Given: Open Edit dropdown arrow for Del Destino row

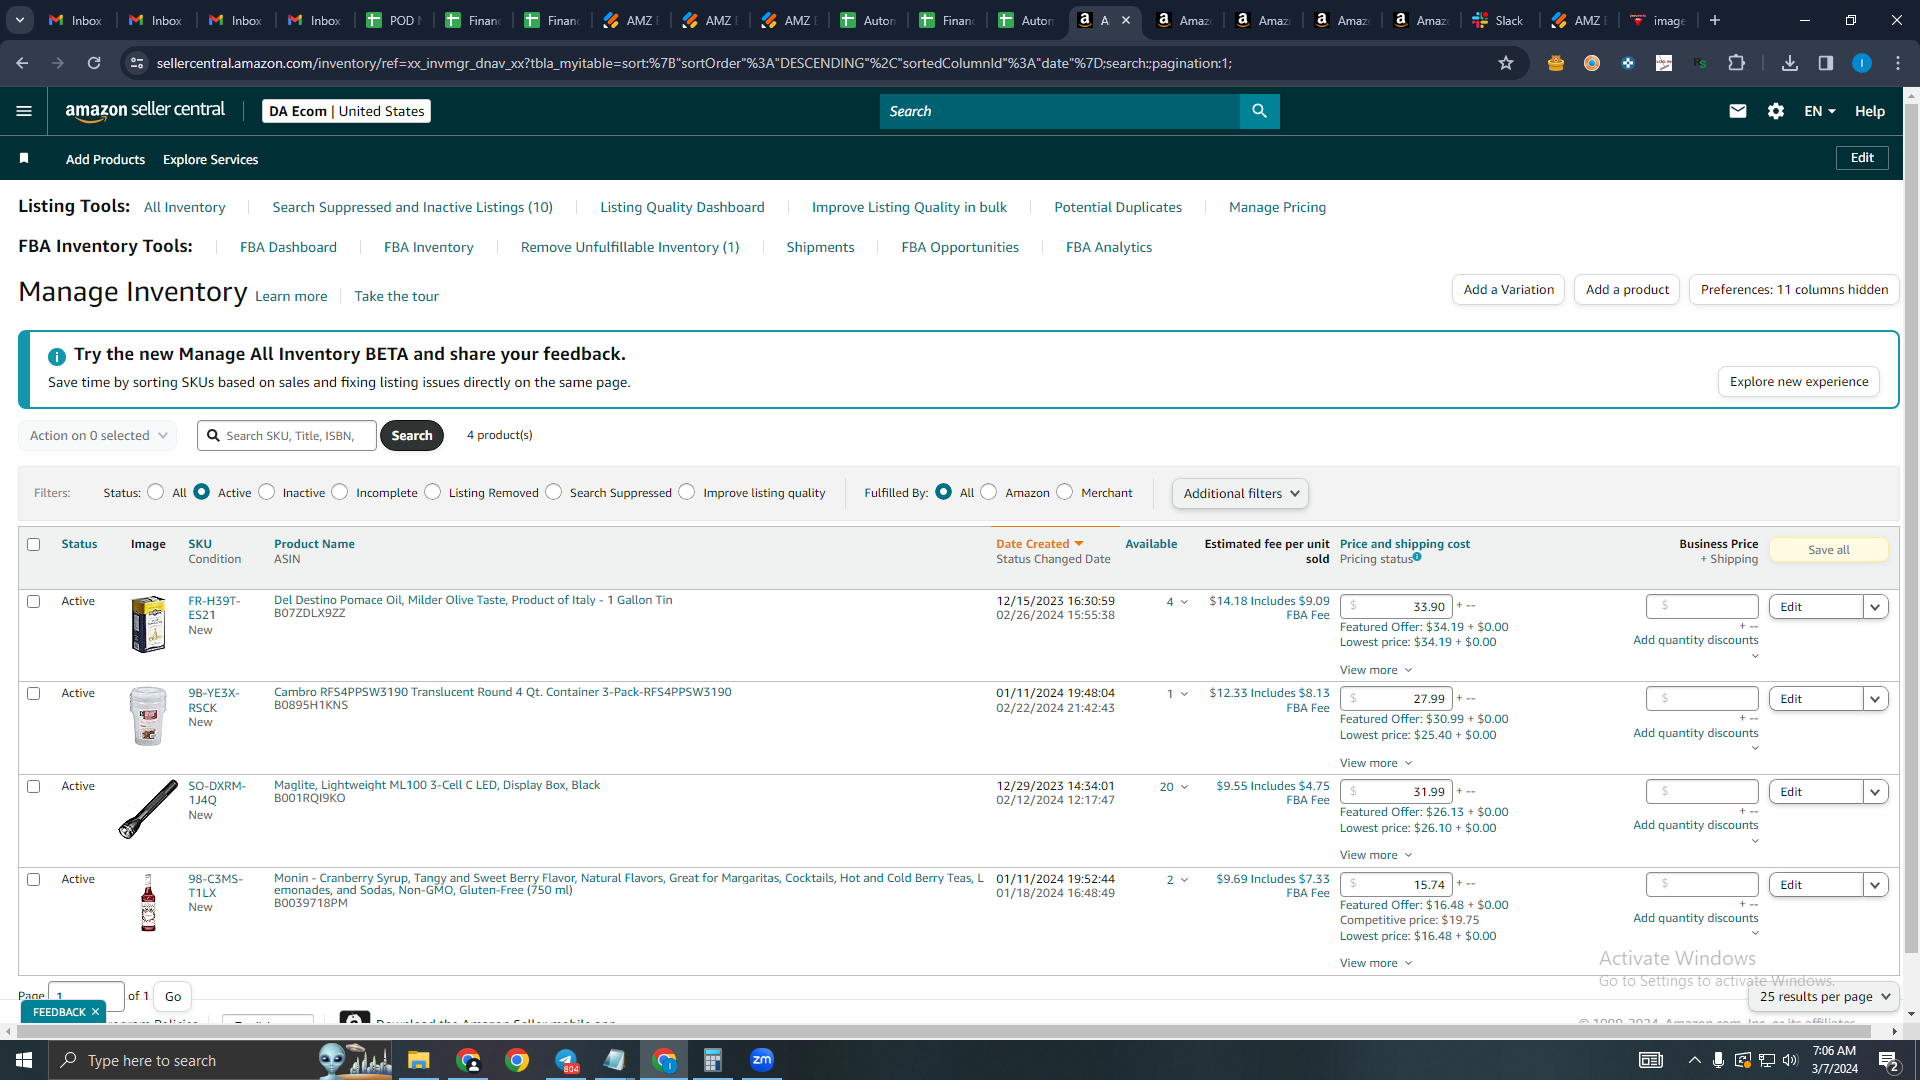Looking at the screenshot, I should pos(1875,607).
